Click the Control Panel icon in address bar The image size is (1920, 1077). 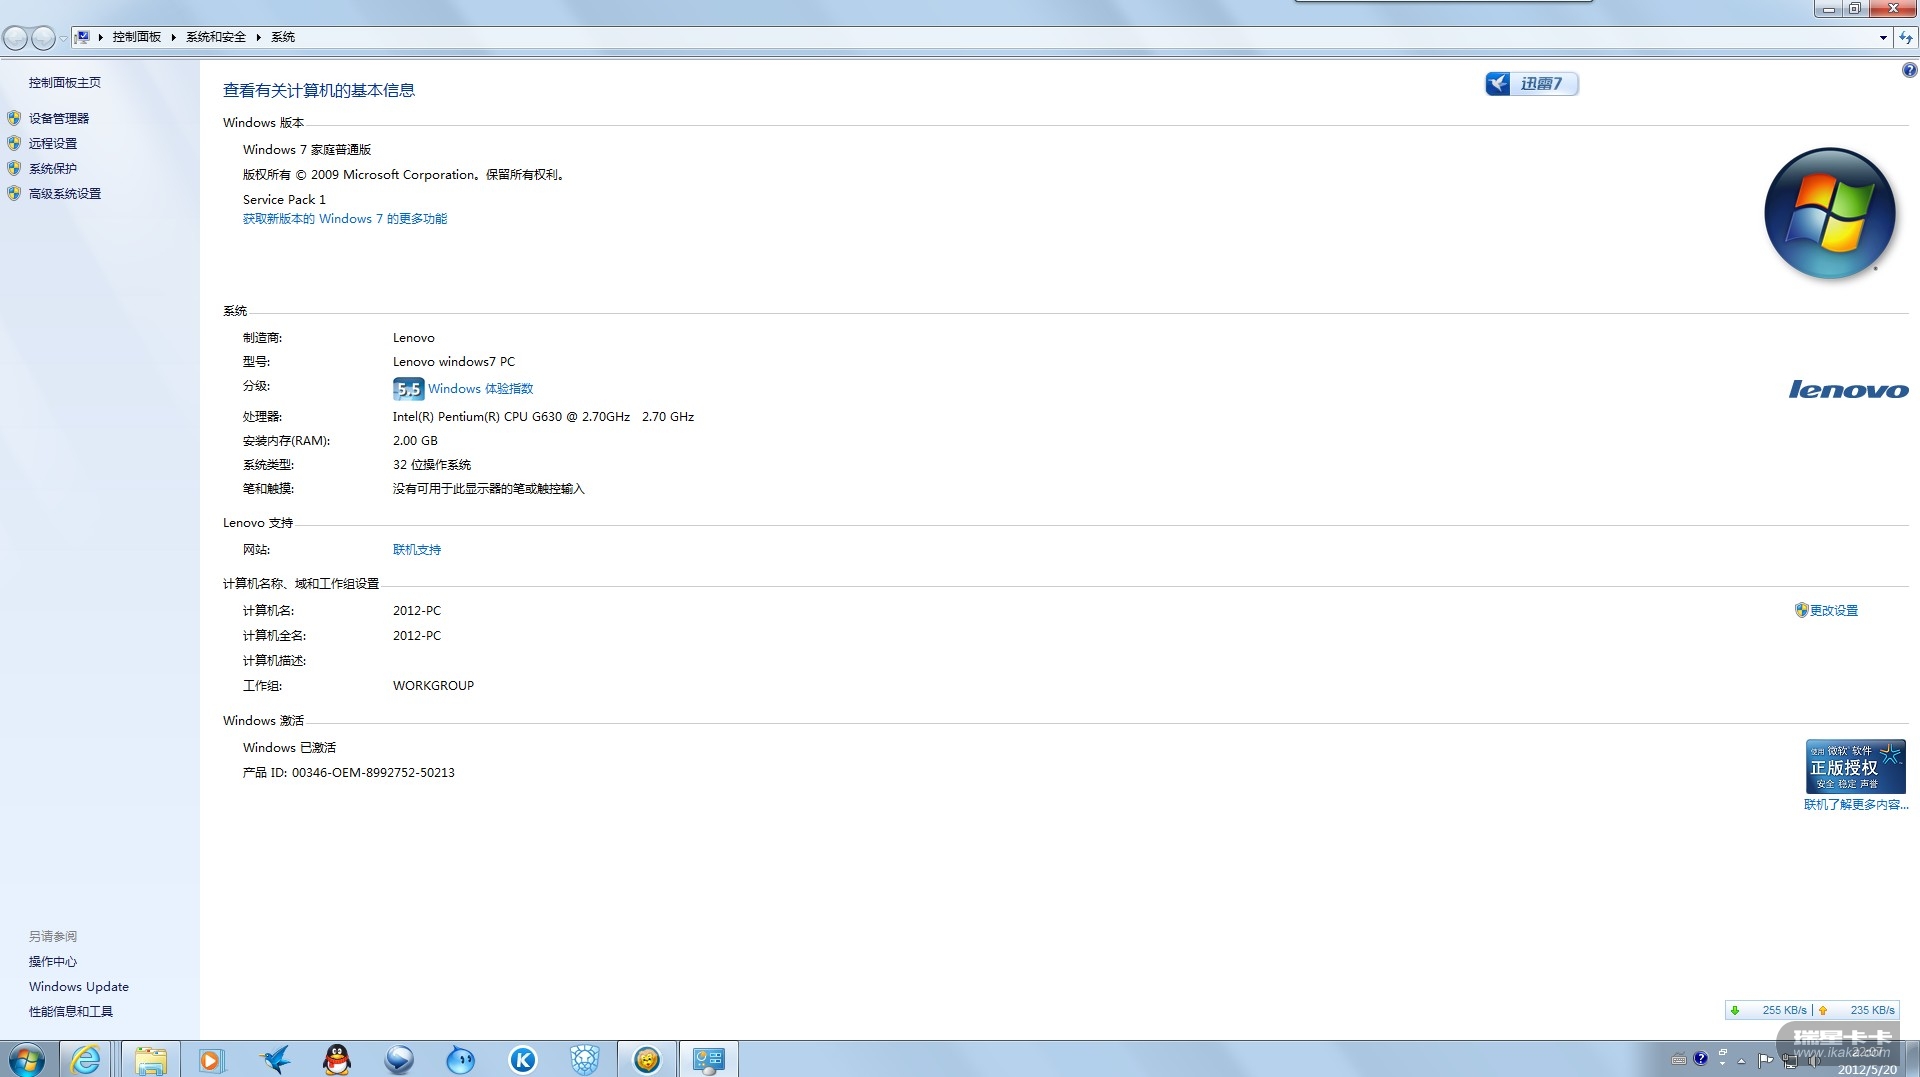click(x=83, y=37)
